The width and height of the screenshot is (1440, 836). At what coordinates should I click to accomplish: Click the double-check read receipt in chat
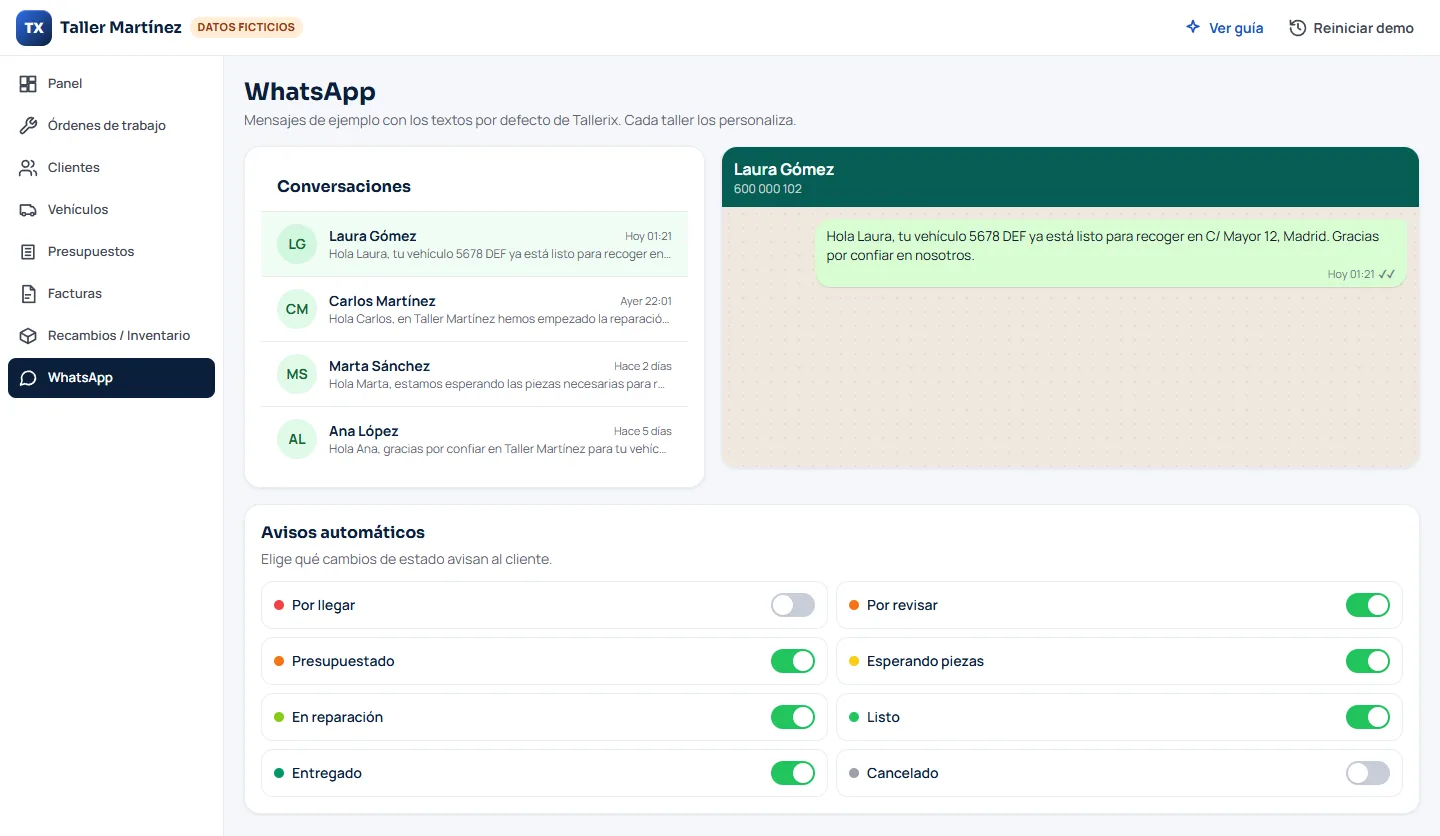1387,274
